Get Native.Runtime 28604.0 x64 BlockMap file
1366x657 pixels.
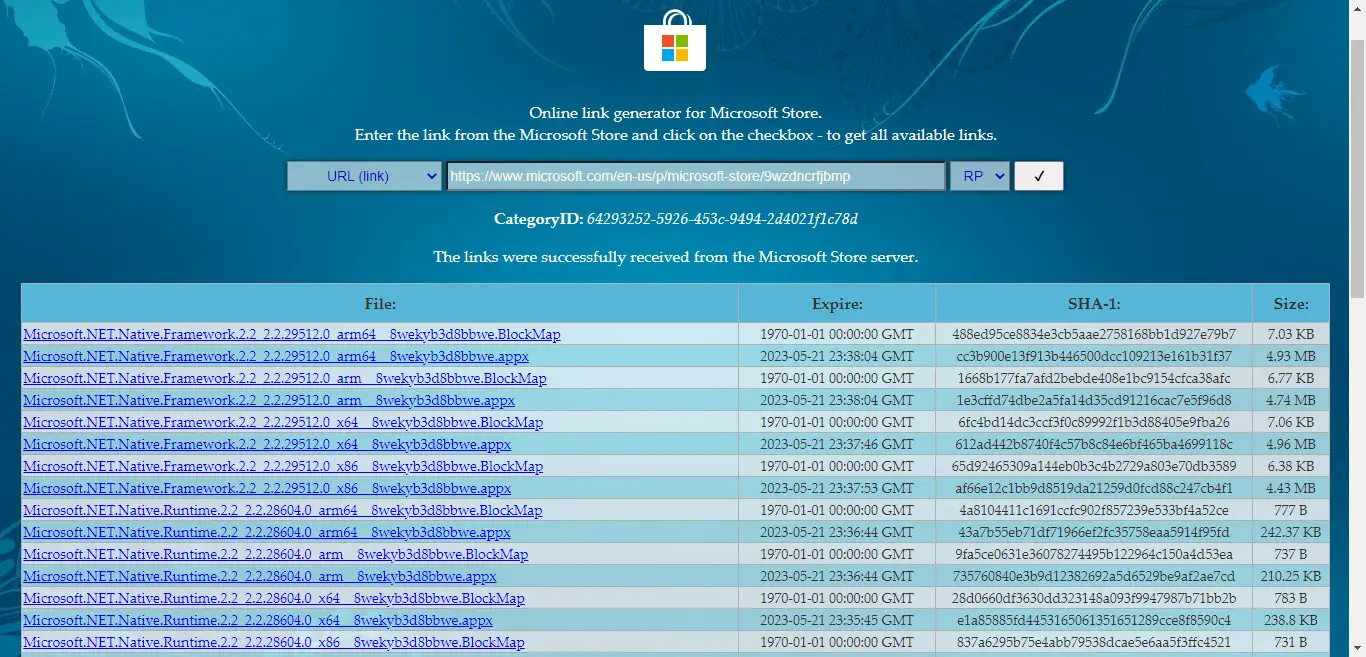click(x=274, y=598)
